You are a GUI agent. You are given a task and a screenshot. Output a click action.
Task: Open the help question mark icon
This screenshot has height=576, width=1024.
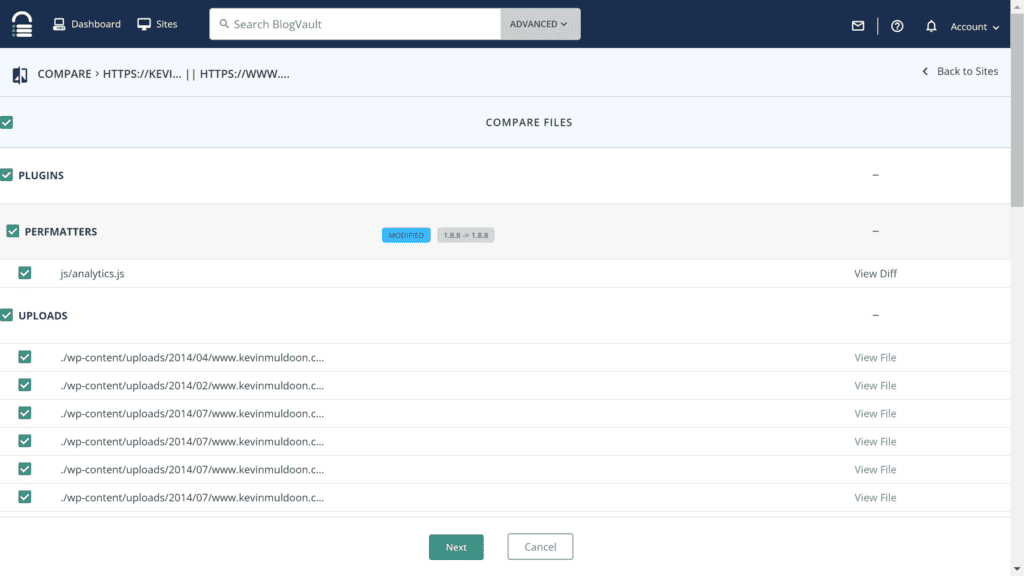point(897,26)
